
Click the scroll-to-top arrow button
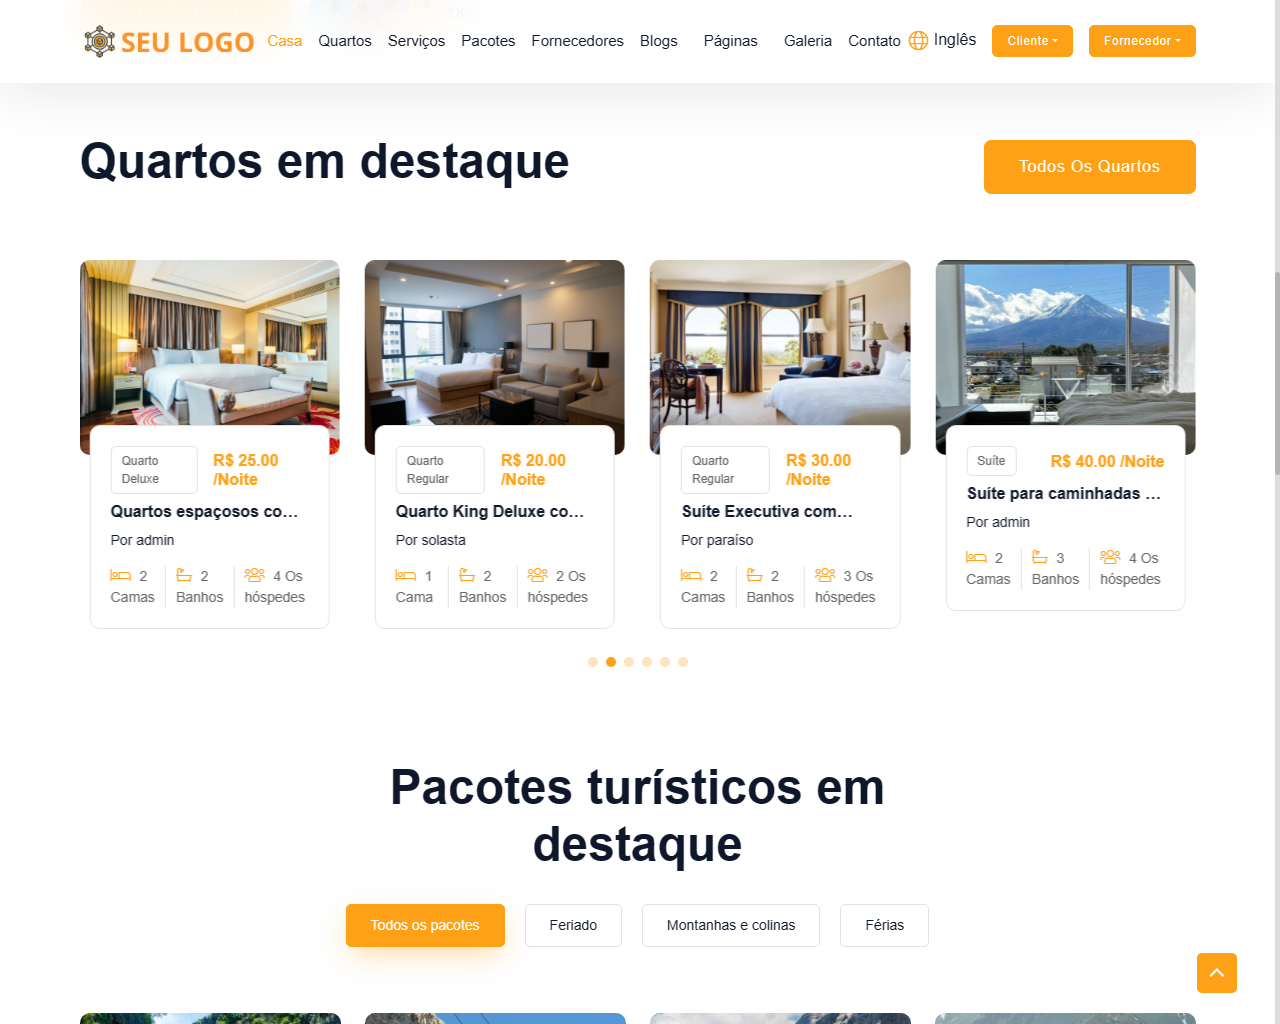click(x=1216, y=973)
